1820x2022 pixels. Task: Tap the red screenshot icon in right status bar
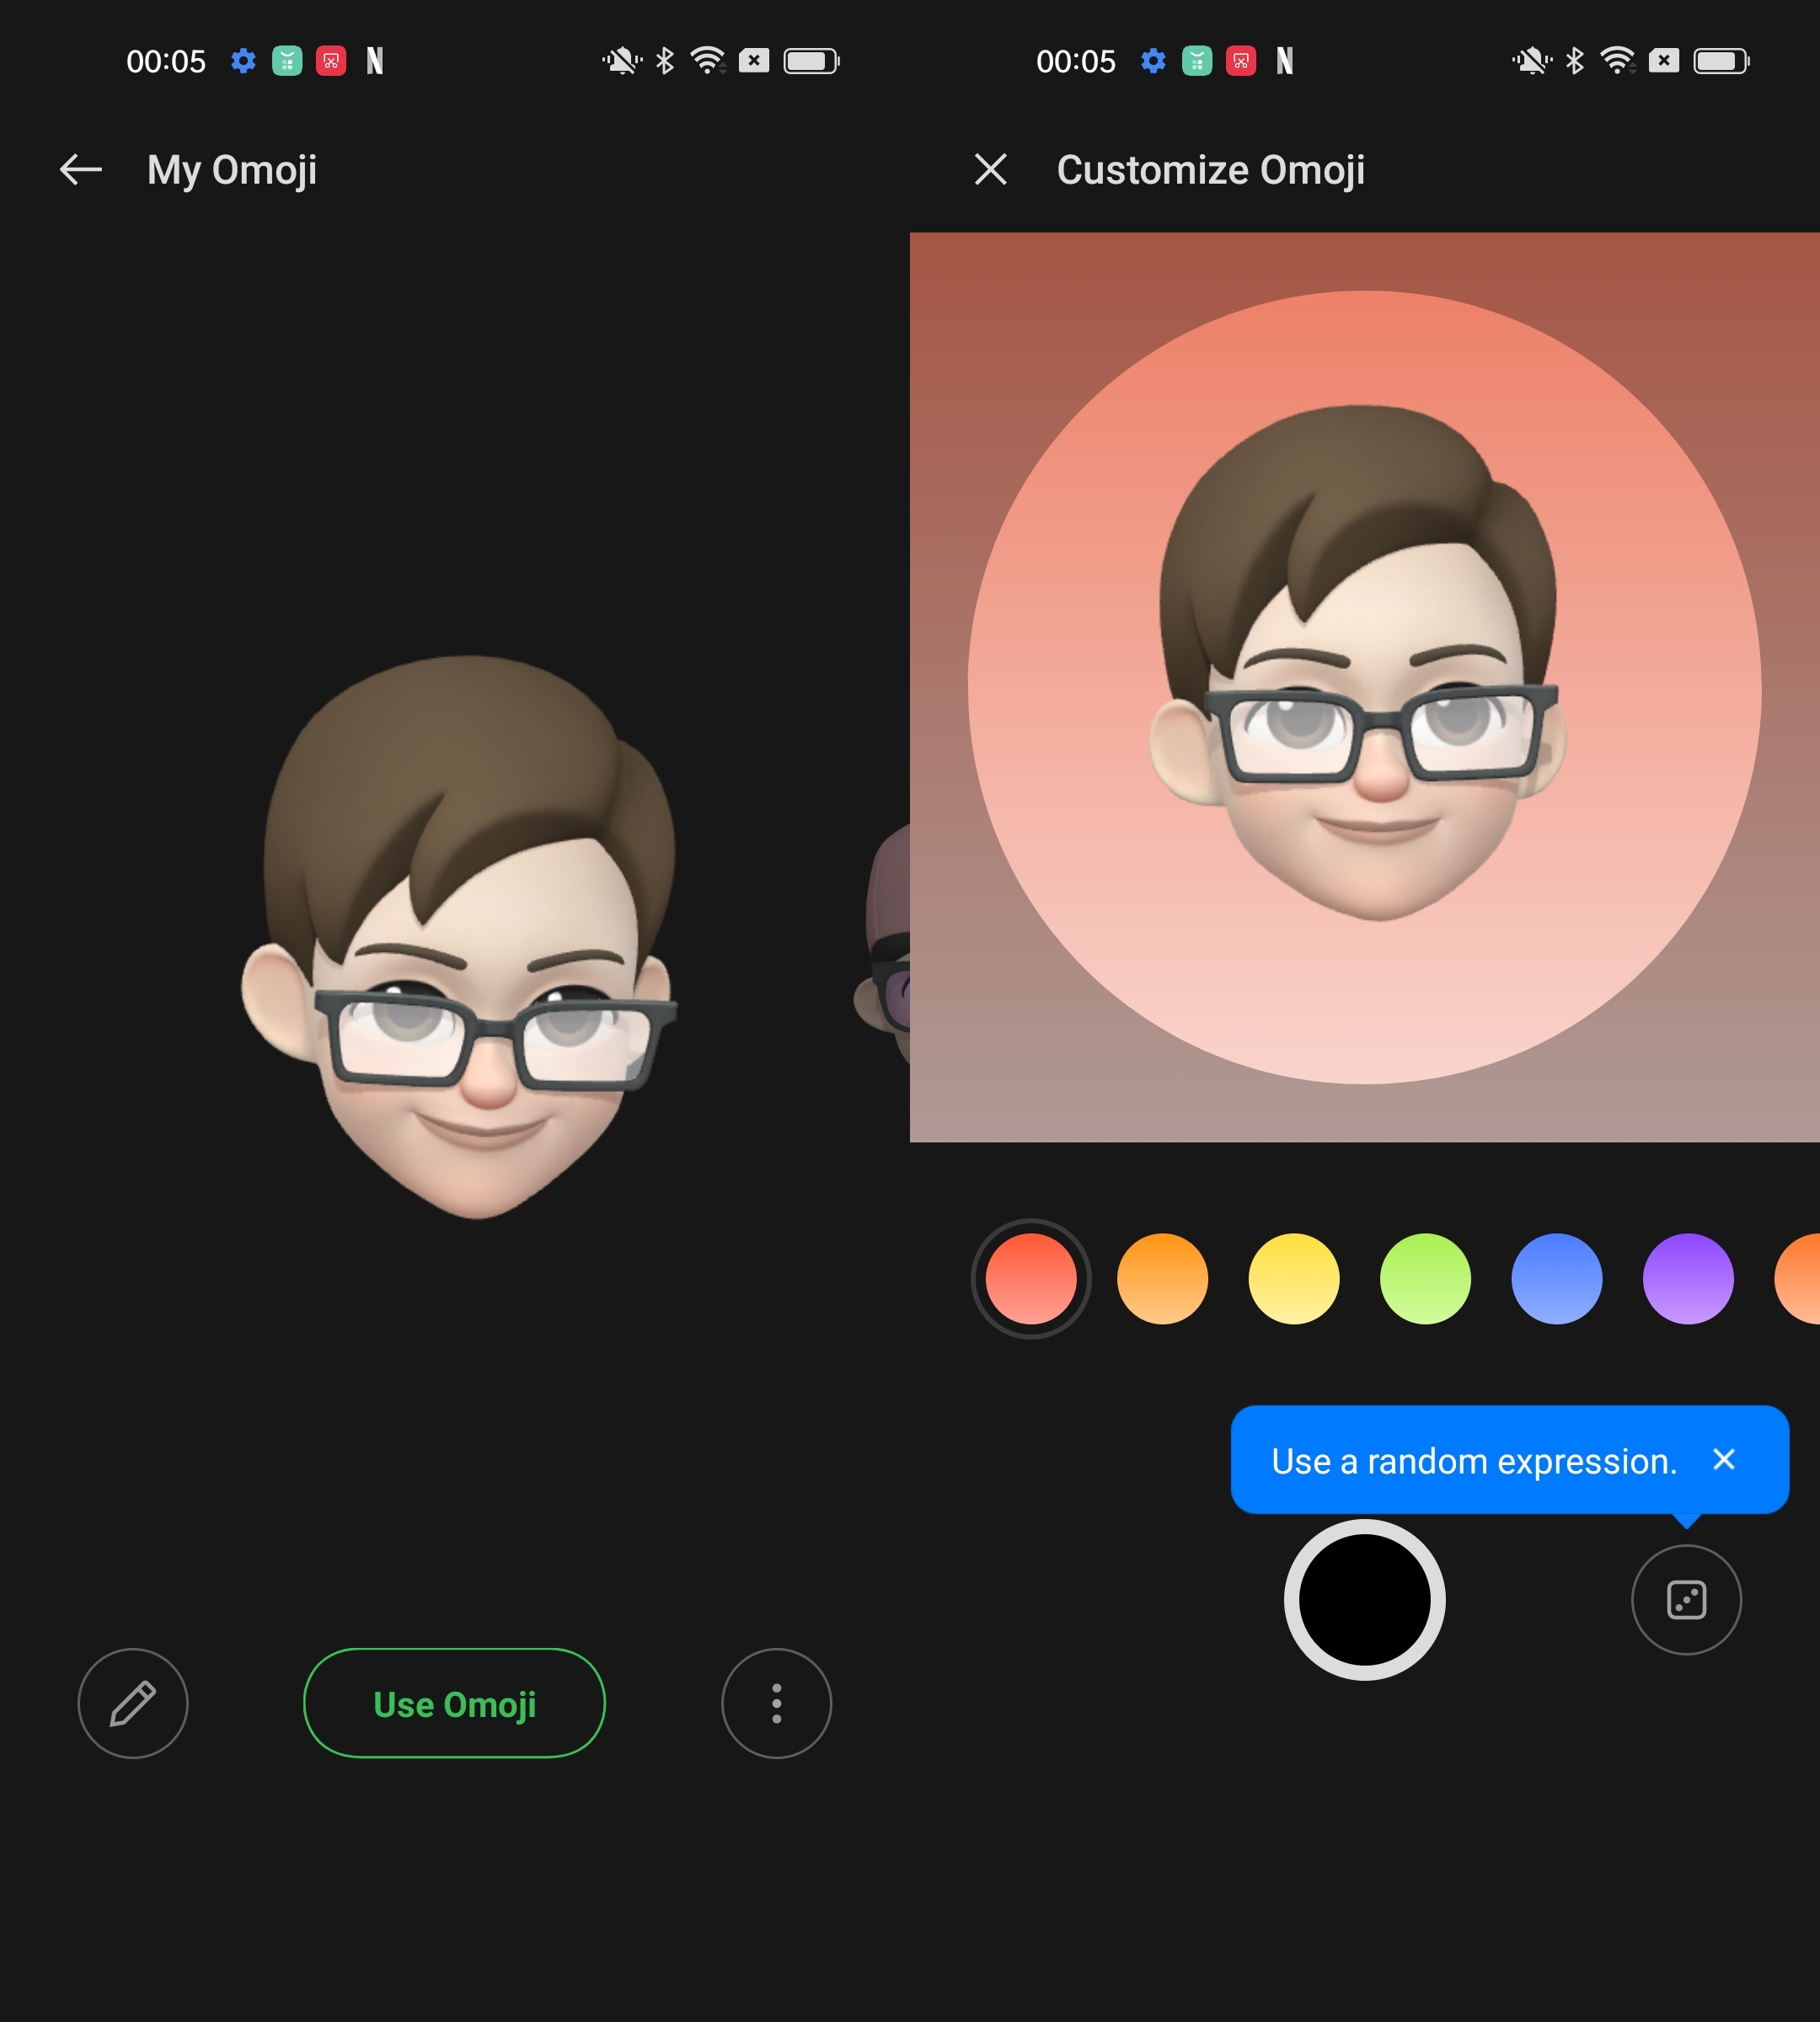1241,61
